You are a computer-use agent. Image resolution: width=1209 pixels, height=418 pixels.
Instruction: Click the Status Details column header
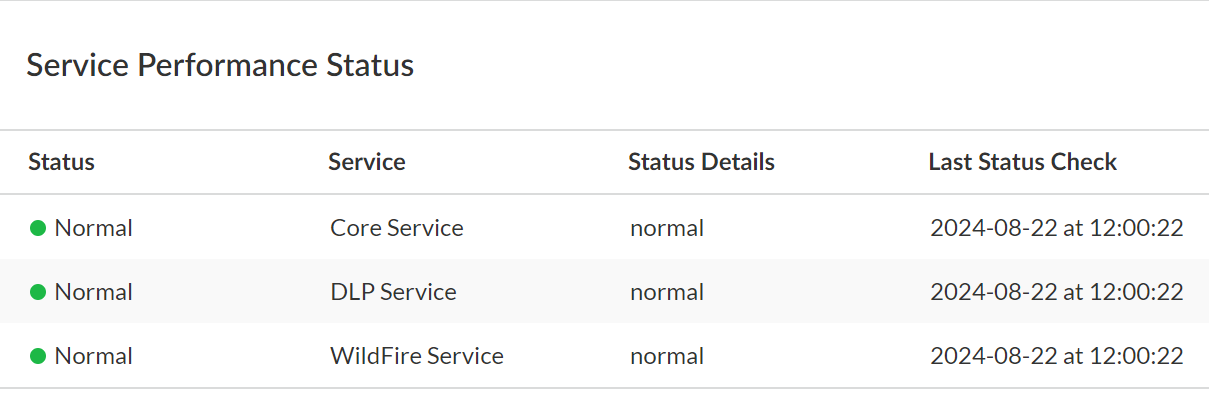click(701, 162)
